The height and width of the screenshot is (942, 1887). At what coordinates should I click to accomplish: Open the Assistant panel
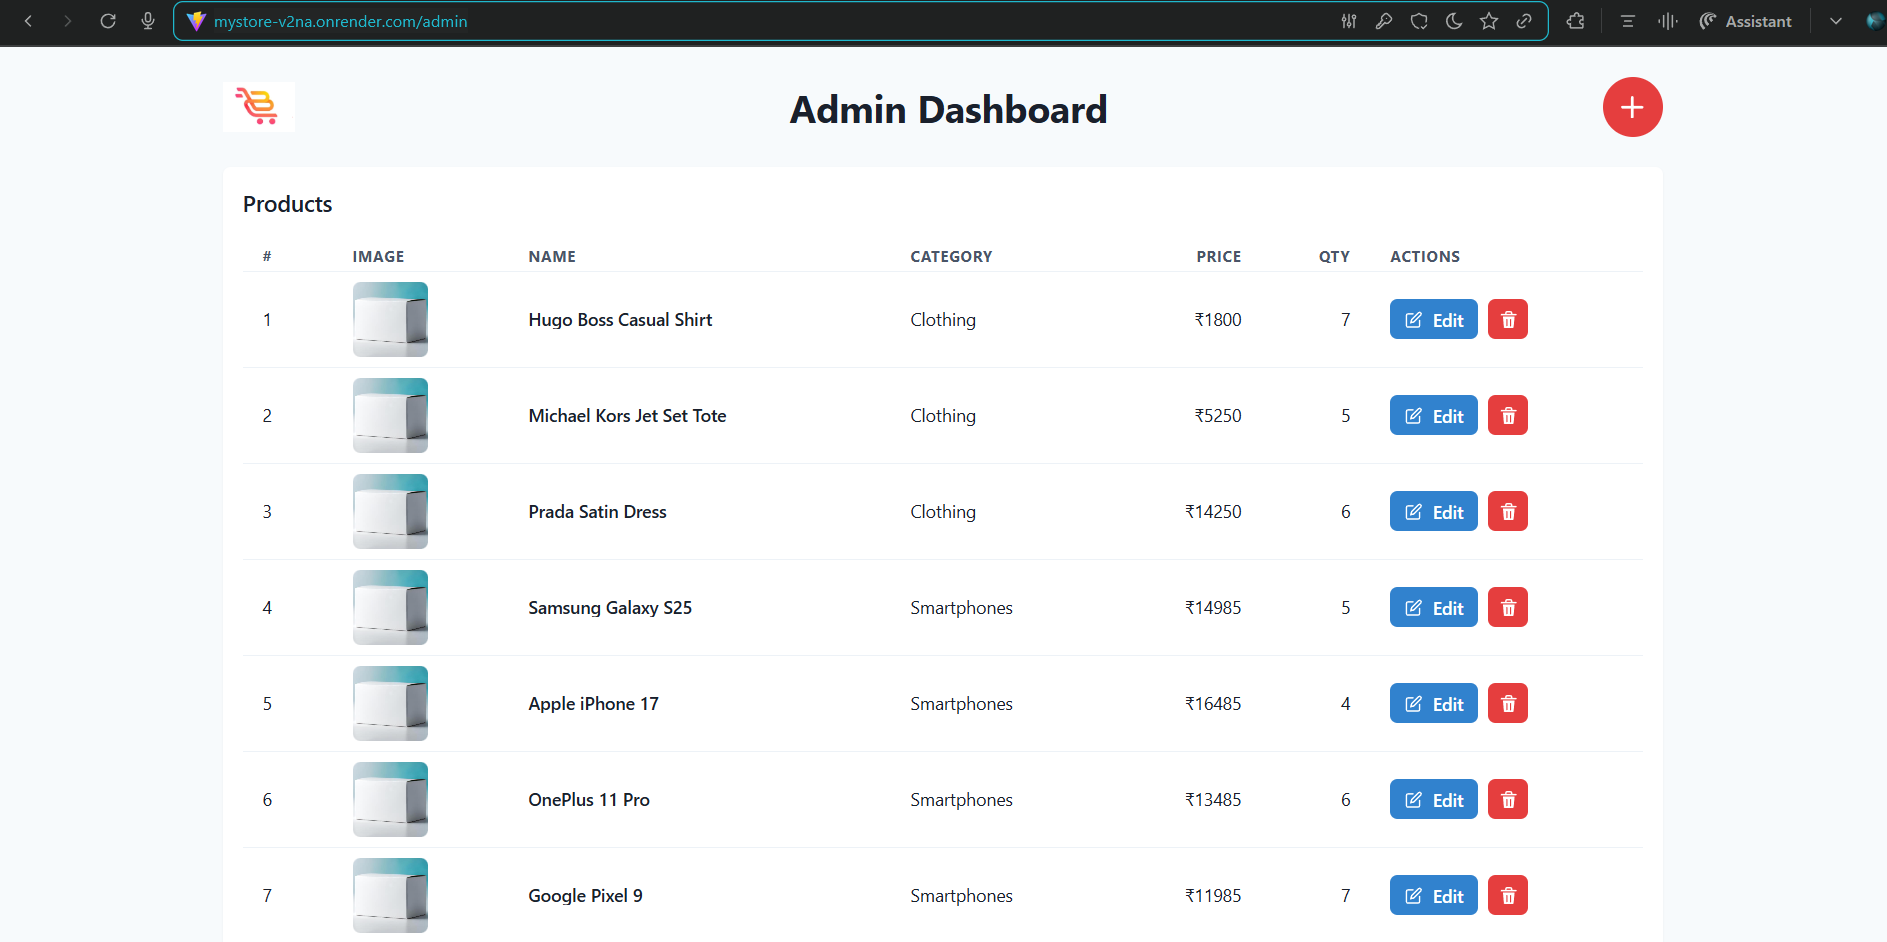(x=1746, y=21)
